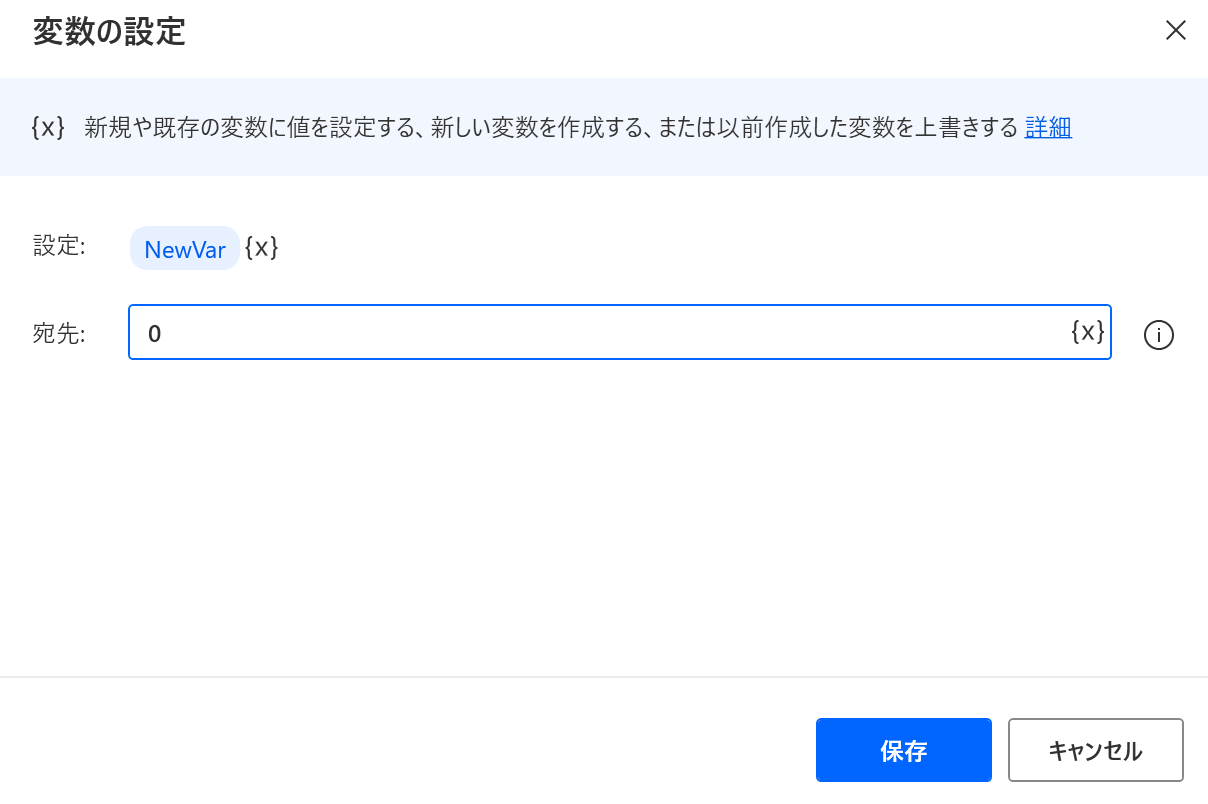The image size is (1208, 804).
Task: Rename variable by clicking the NewVar name
Action: pyautogui.click(x=185, y=249)
